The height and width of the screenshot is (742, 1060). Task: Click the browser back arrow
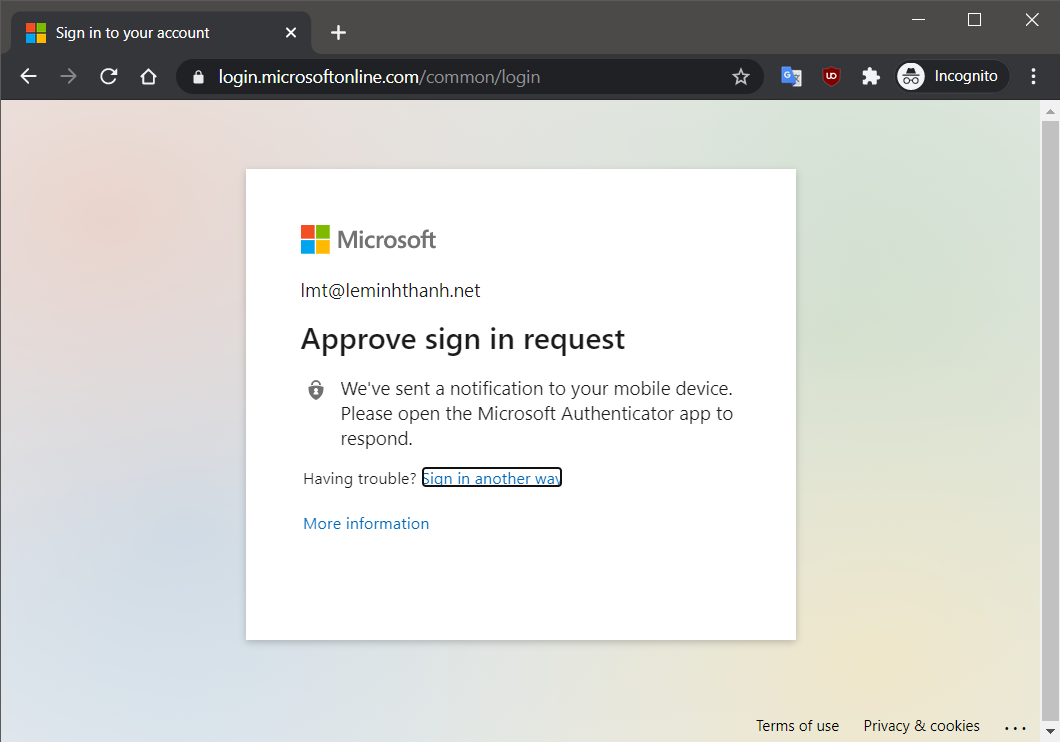point(28,76)
